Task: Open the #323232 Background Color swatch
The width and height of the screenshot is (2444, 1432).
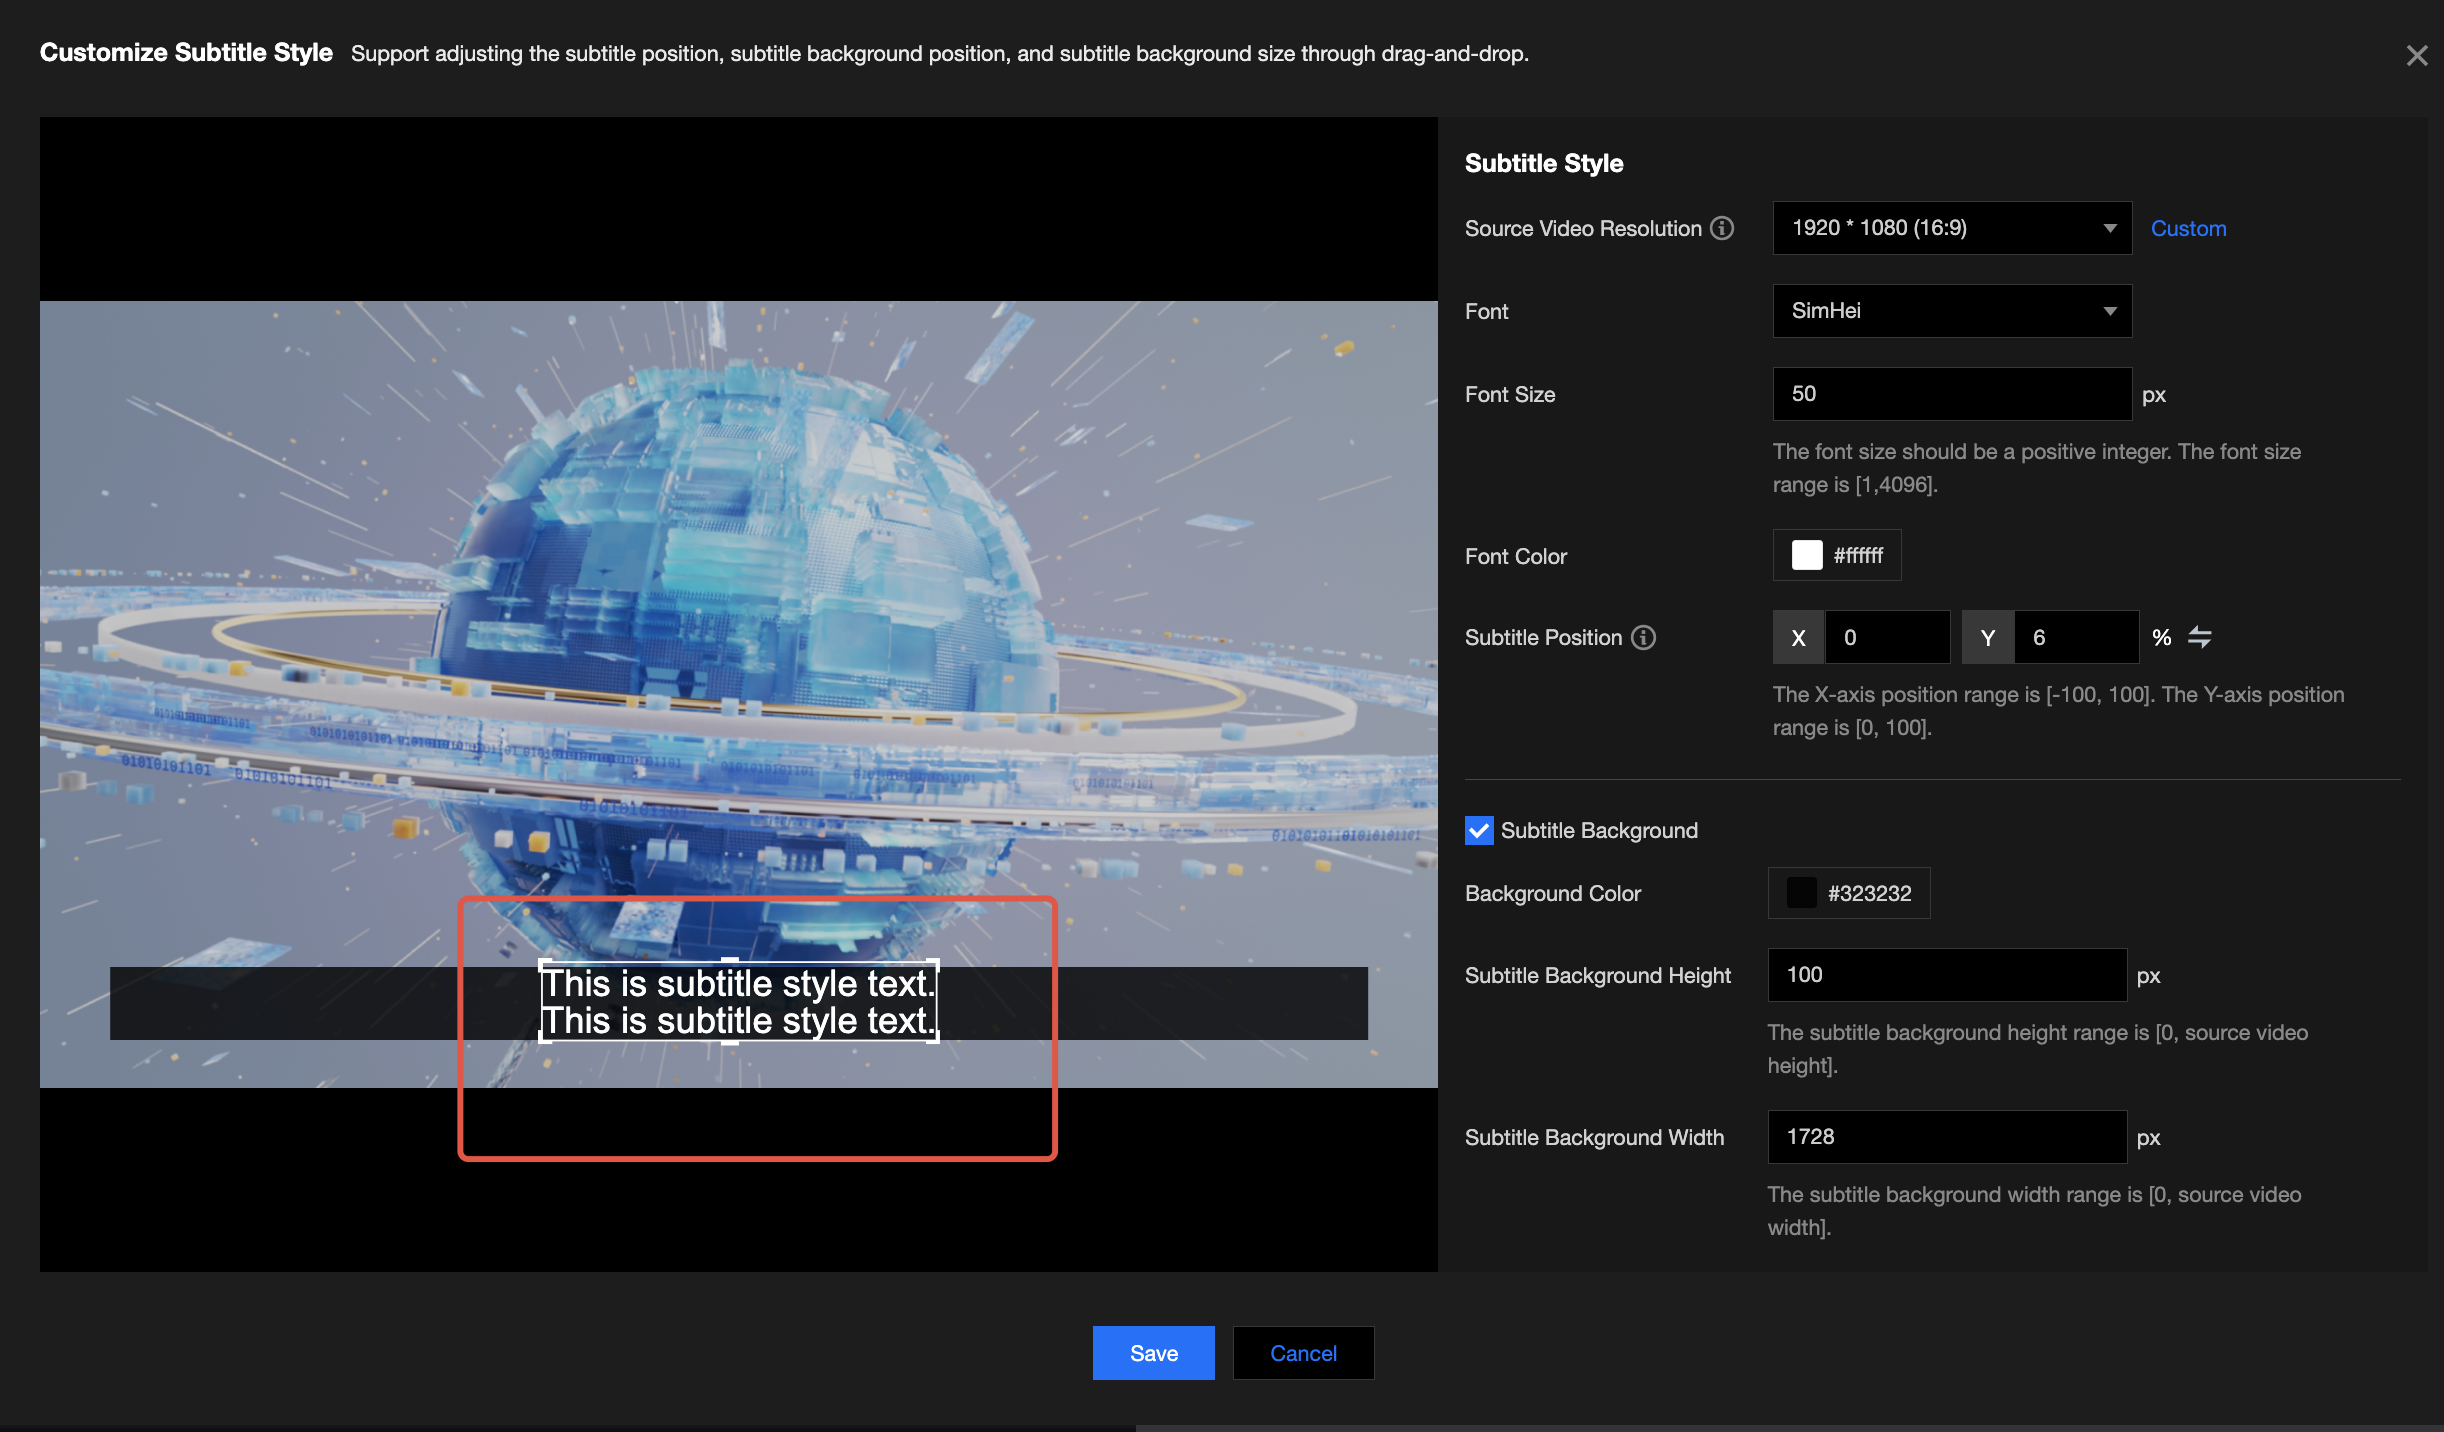Action: (x=1802, y=893)
